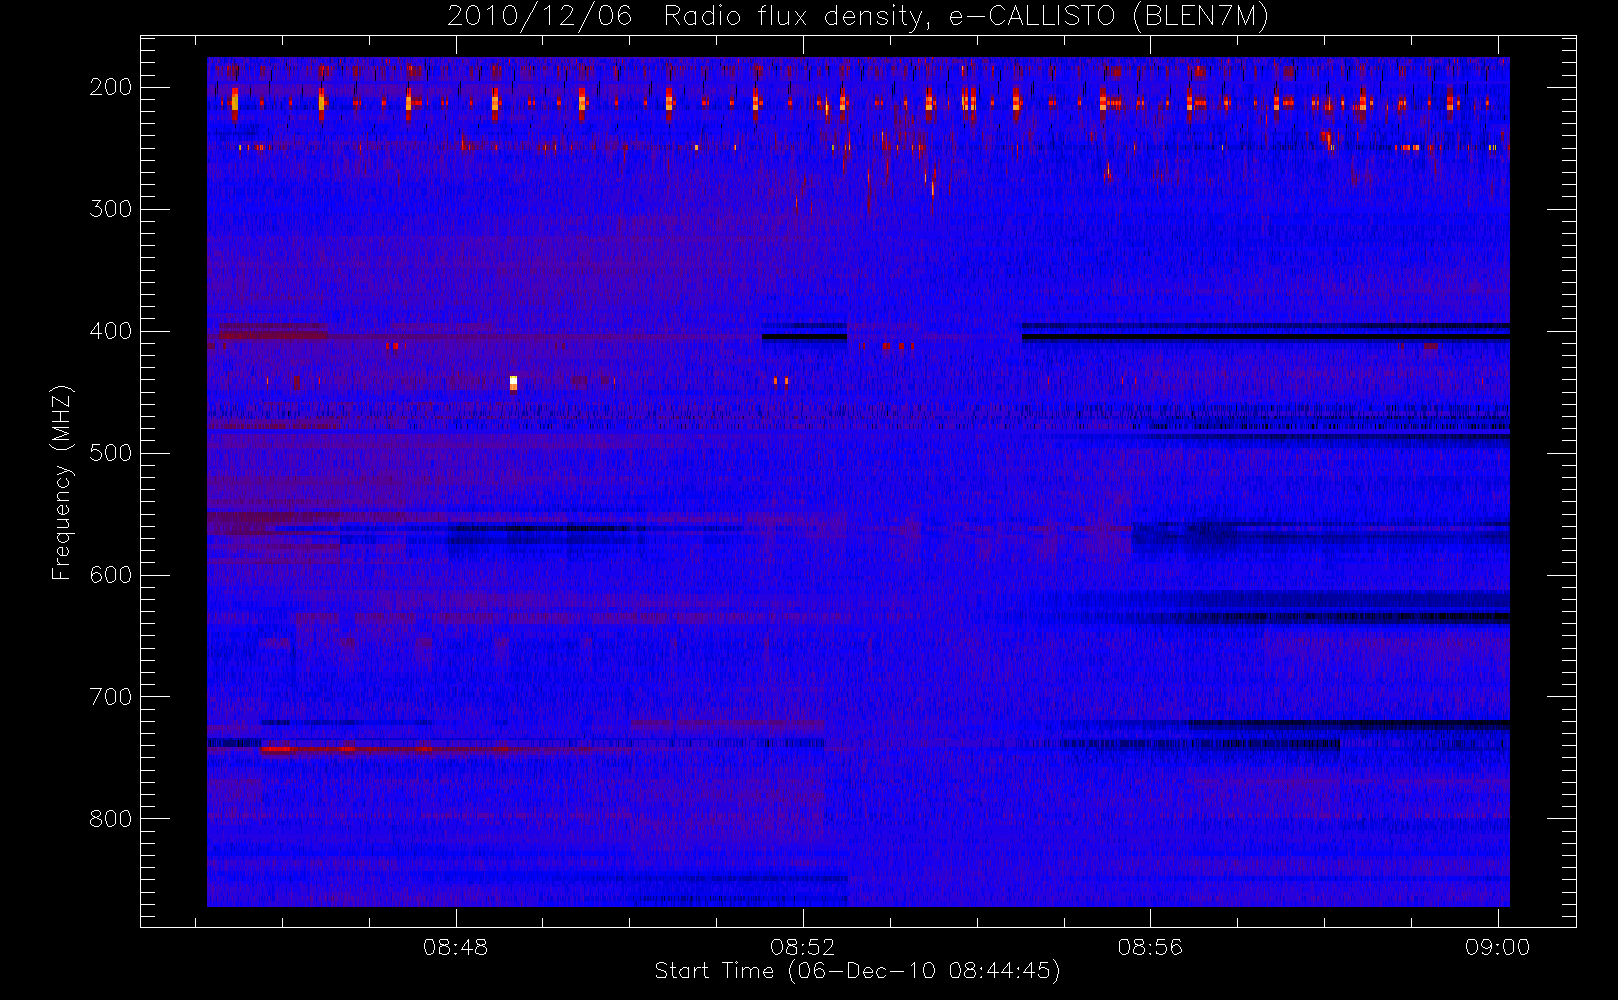
Task: Click the red emission streak near 740 MHz
Action: coord(345,748)
